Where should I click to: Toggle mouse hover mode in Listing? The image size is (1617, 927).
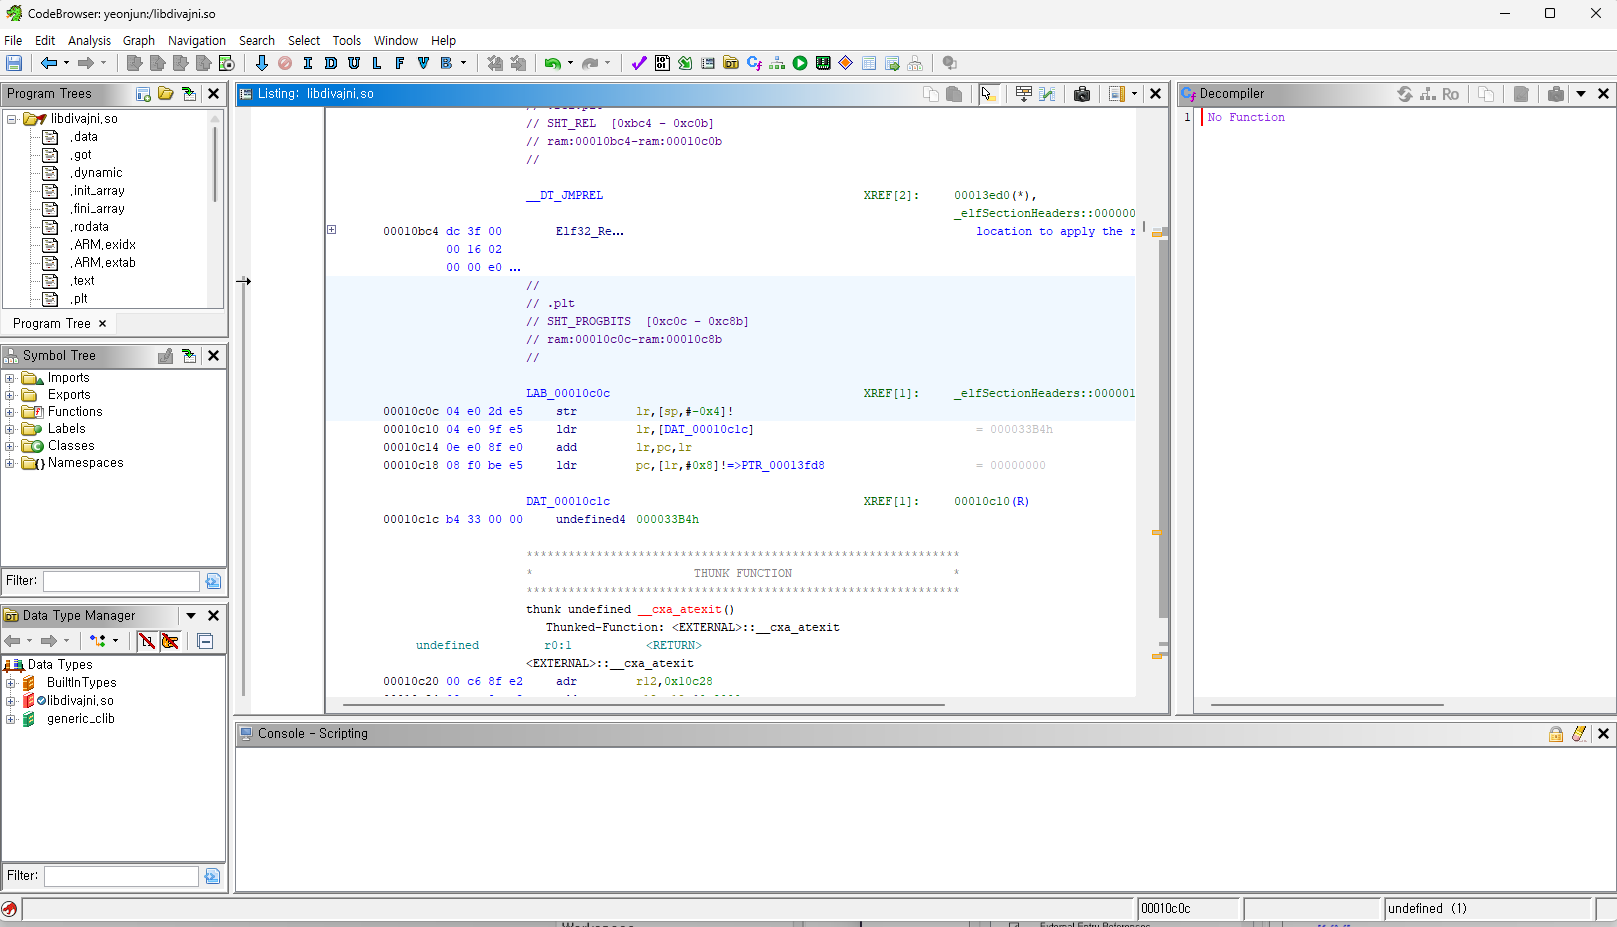pos(988,94)
